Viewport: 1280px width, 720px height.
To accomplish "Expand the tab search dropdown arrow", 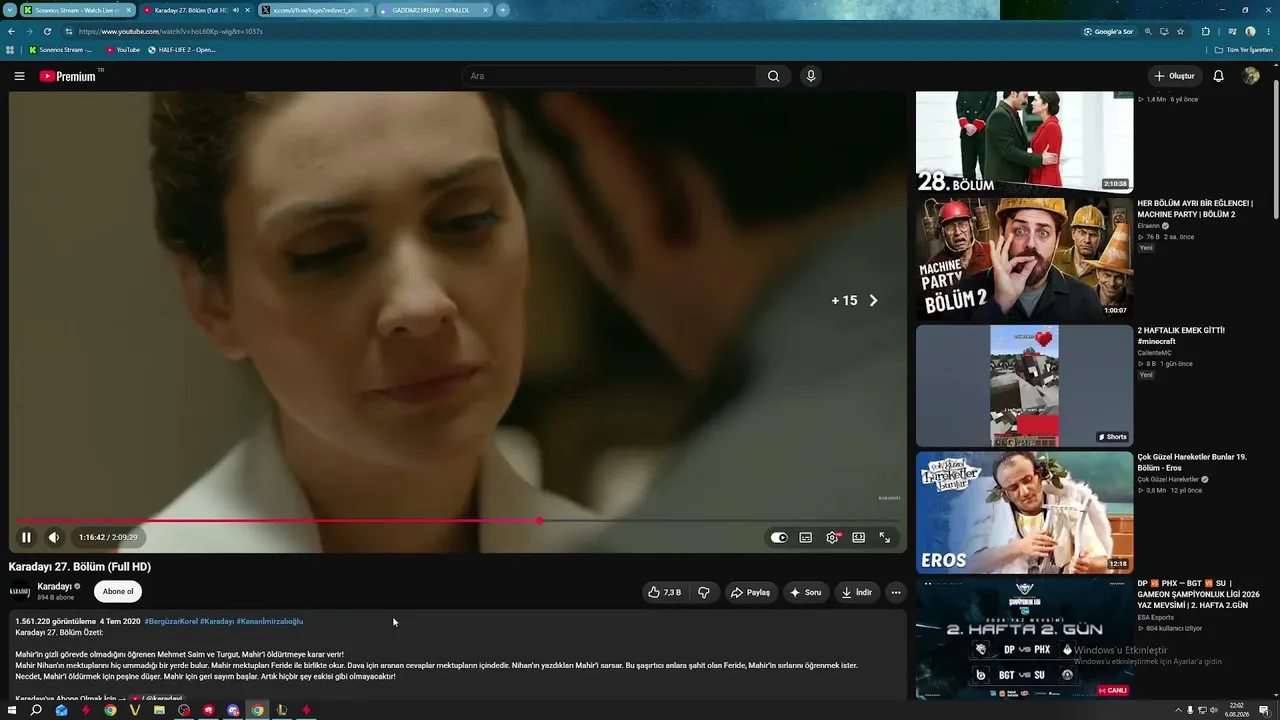I will click(x=9, y=10).
